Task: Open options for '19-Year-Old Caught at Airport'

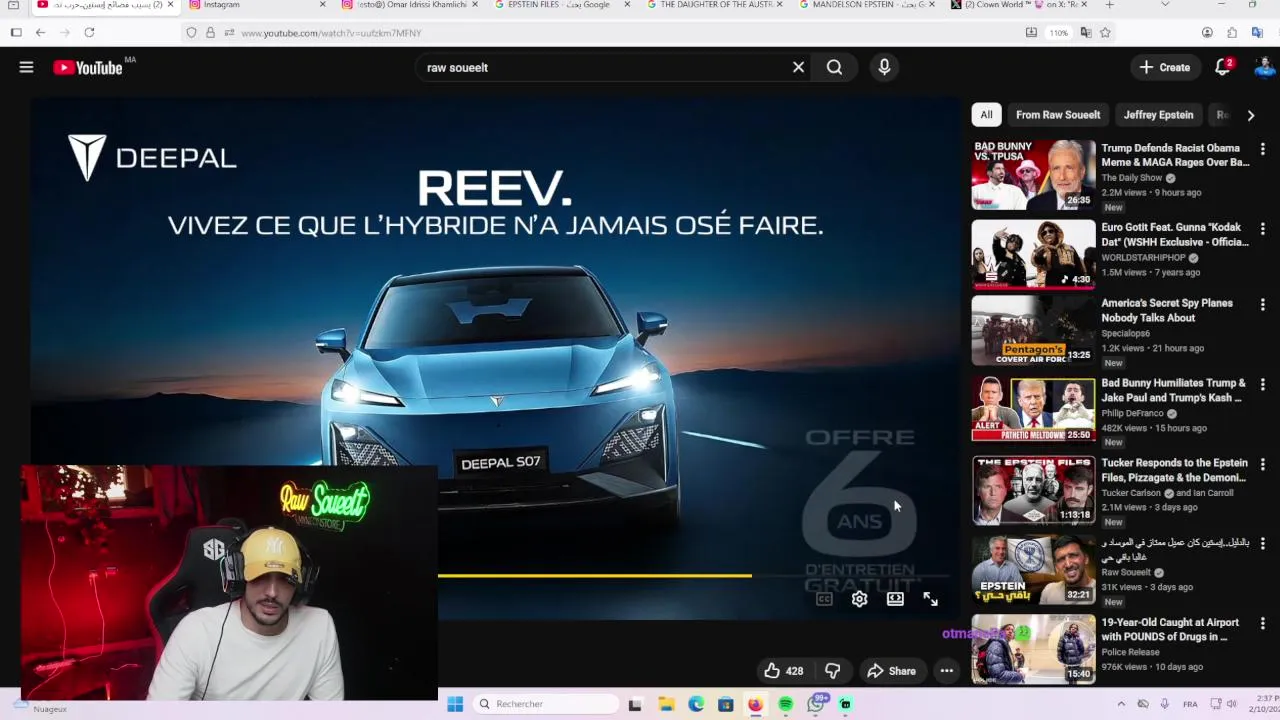Action: tap(1263, 623)
